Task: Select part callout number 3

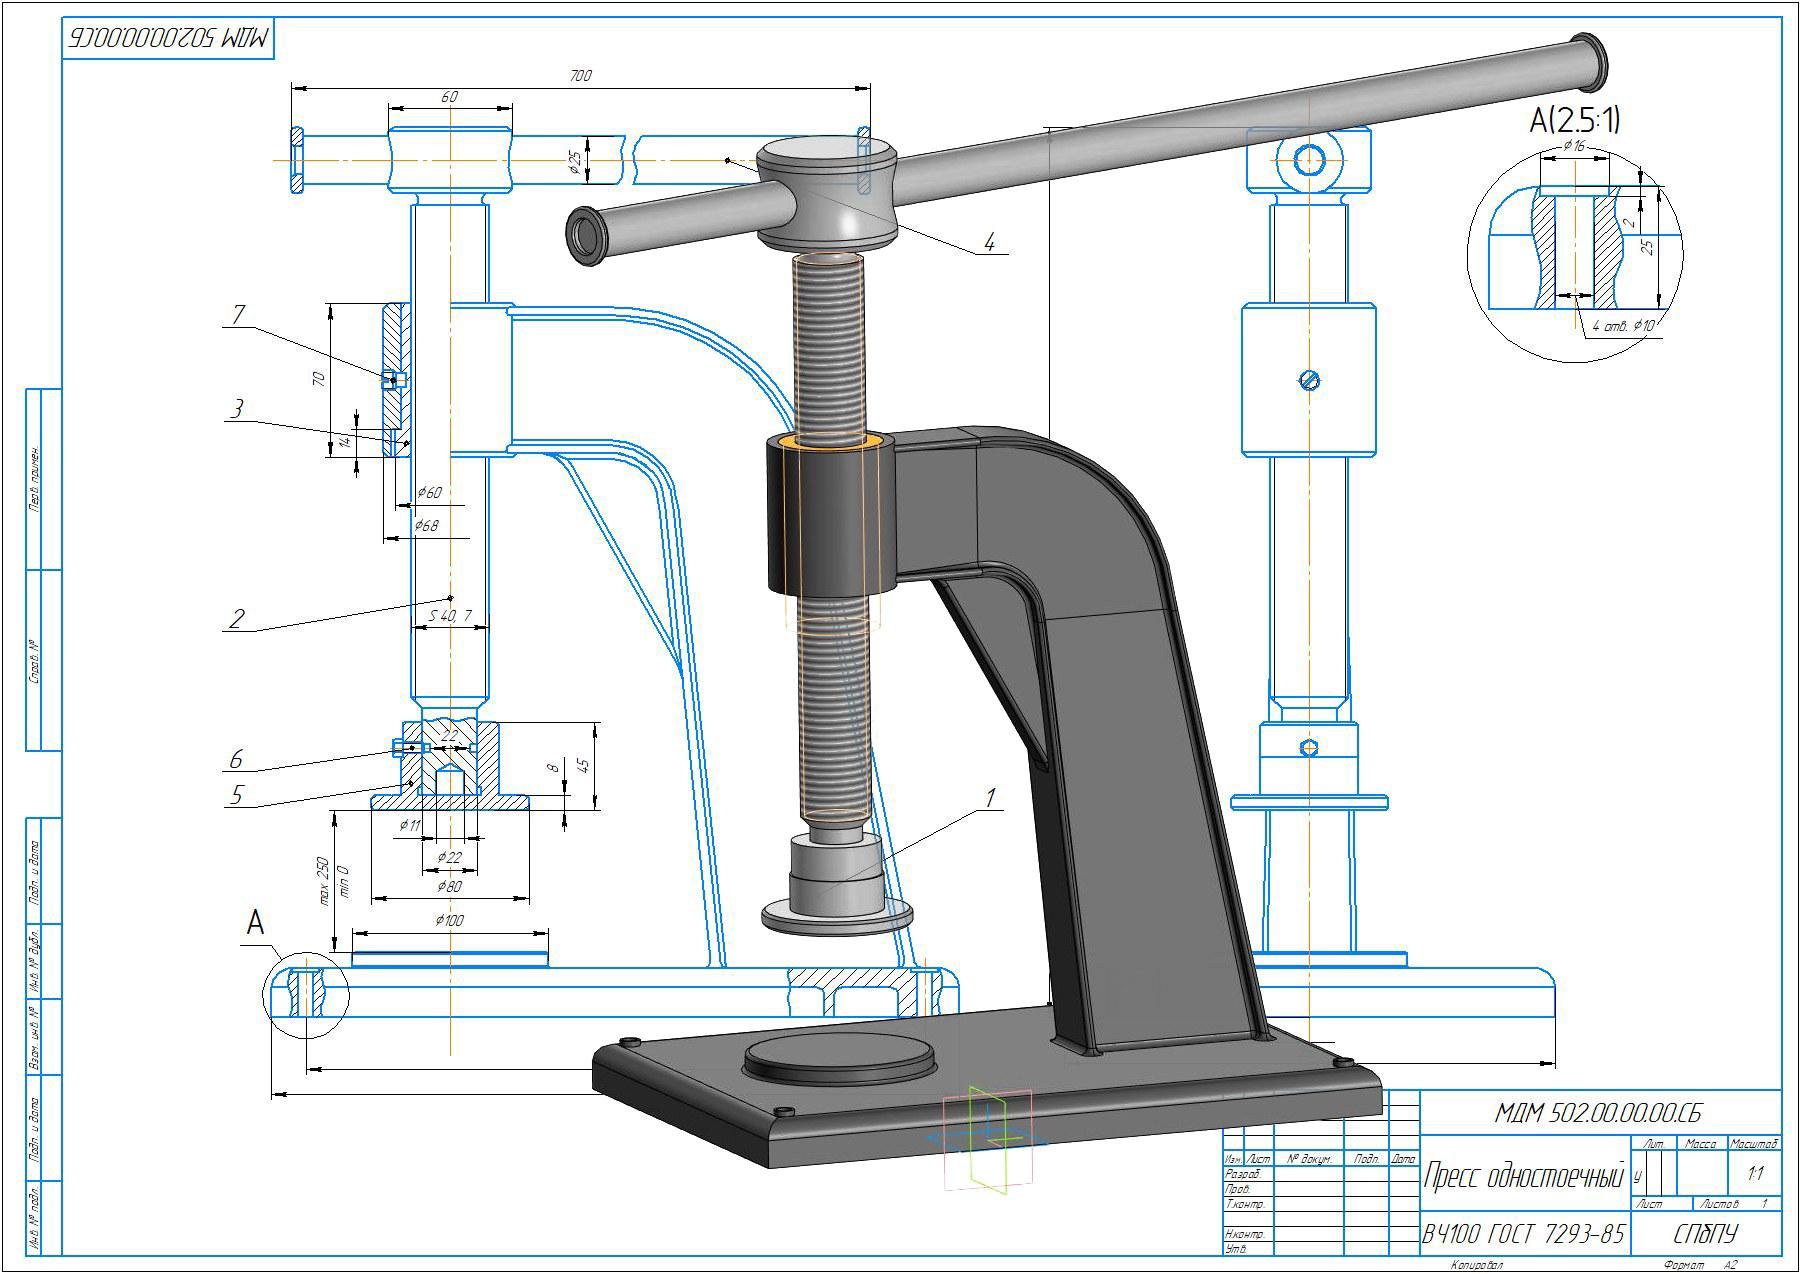Action: click(237, 408)
